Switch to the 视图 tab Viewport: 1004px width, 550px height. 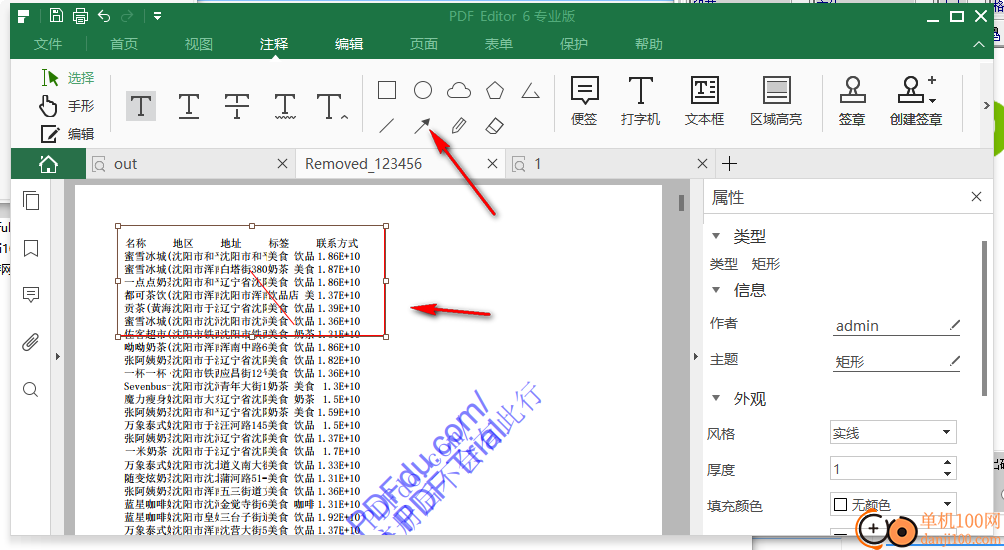point(198,44)
